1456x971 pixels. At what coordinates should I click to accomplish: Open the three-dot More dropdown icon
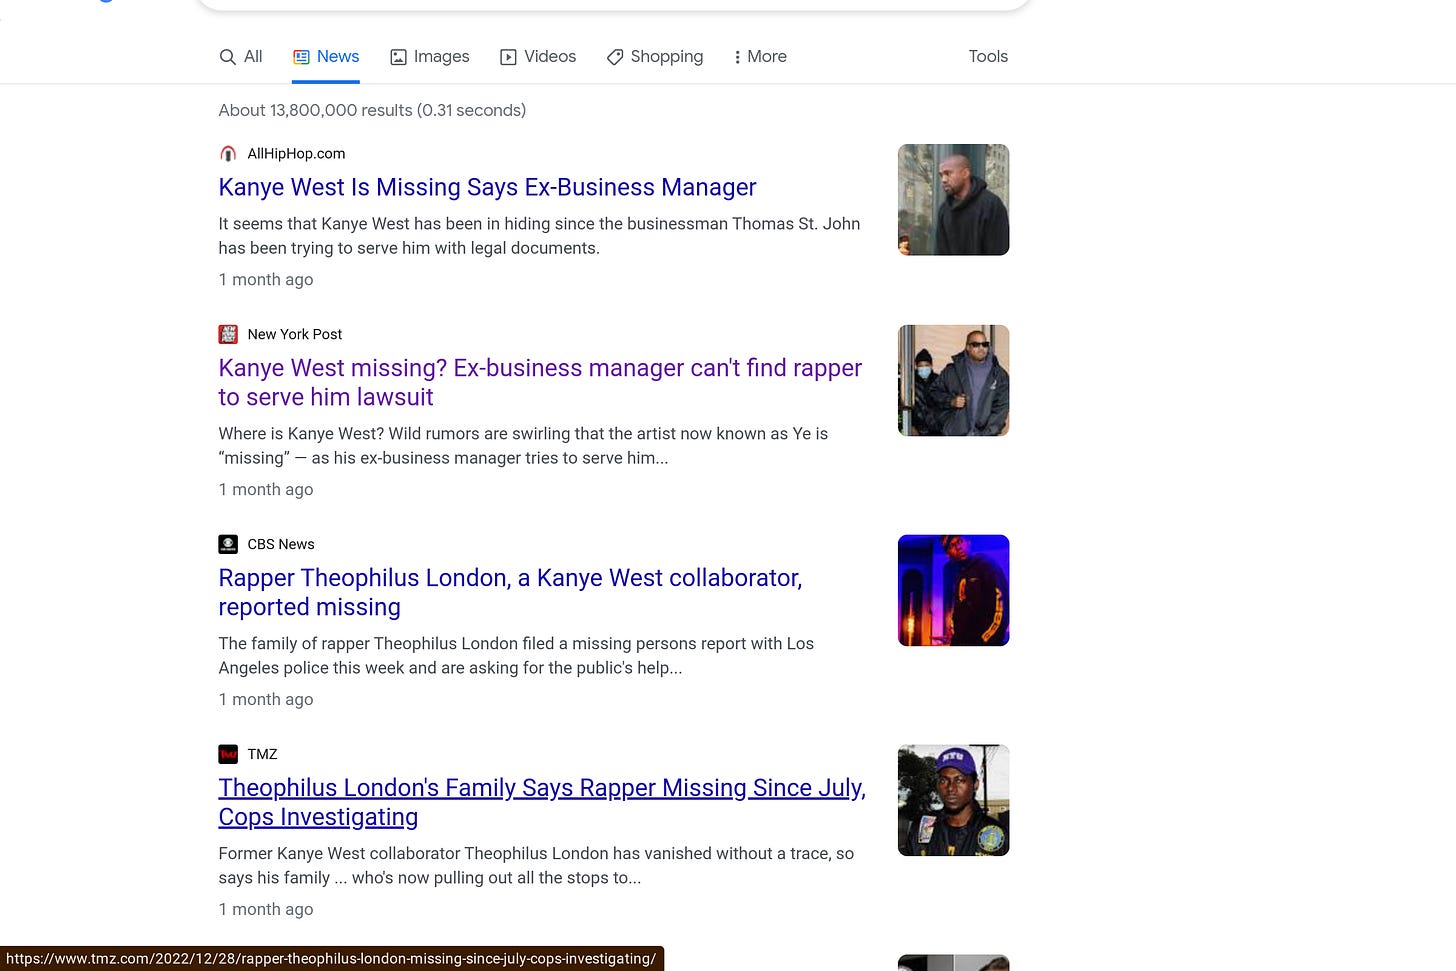point(737,57)
